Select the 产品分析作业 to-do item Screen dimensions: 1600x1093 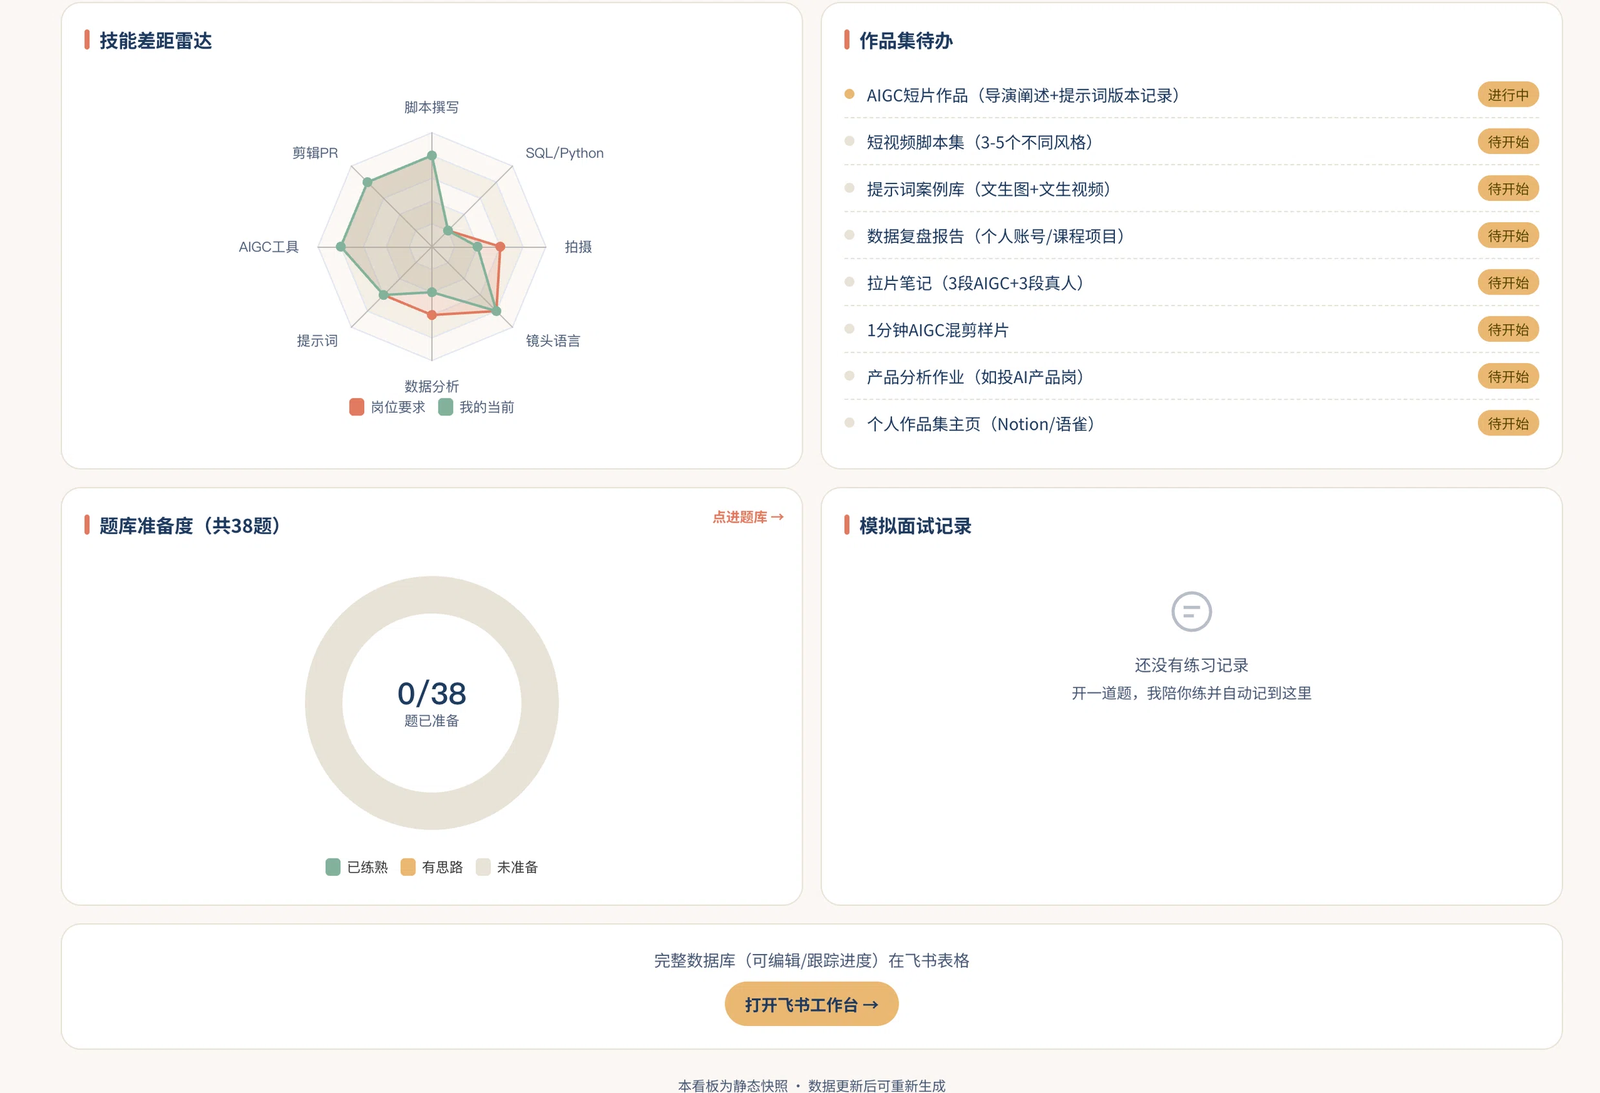pyautogui.click(x=1191, y=377)
